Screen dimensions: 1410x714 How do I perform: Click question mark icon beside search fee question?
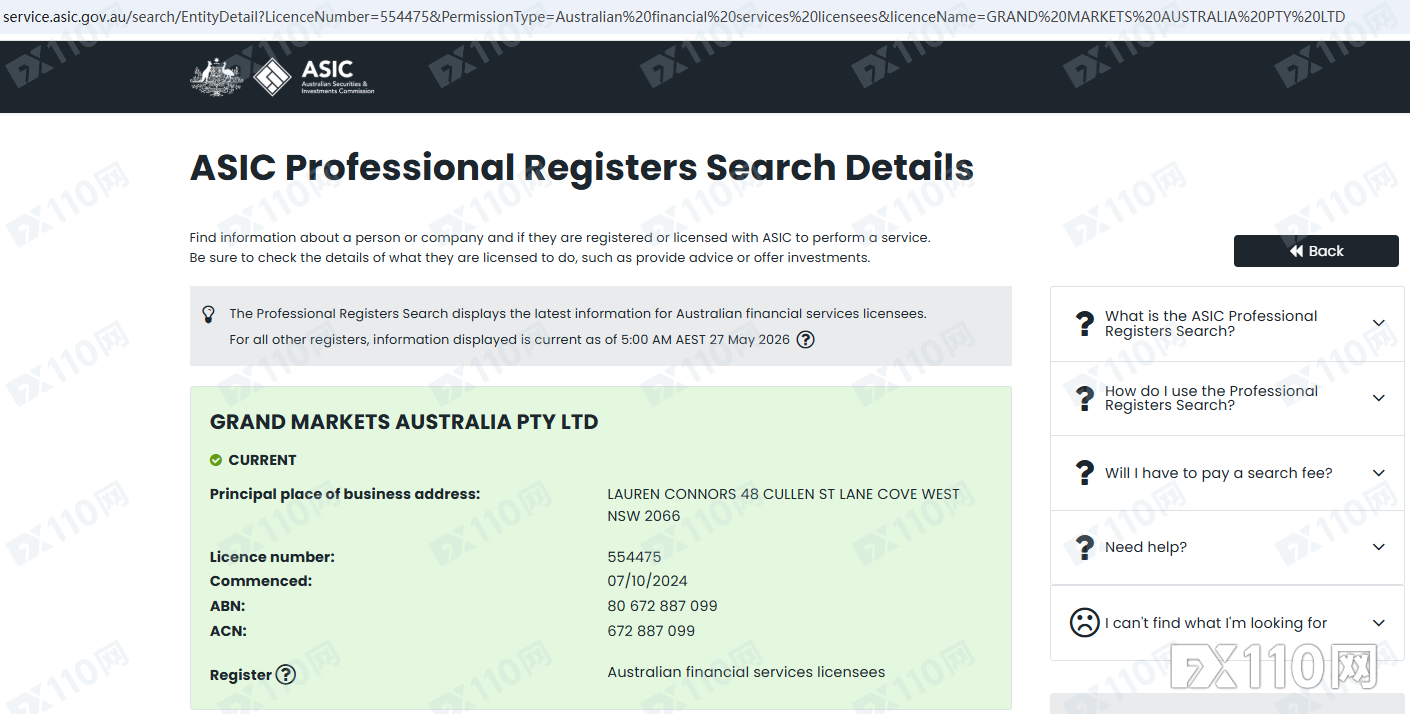pos(1084,473)
